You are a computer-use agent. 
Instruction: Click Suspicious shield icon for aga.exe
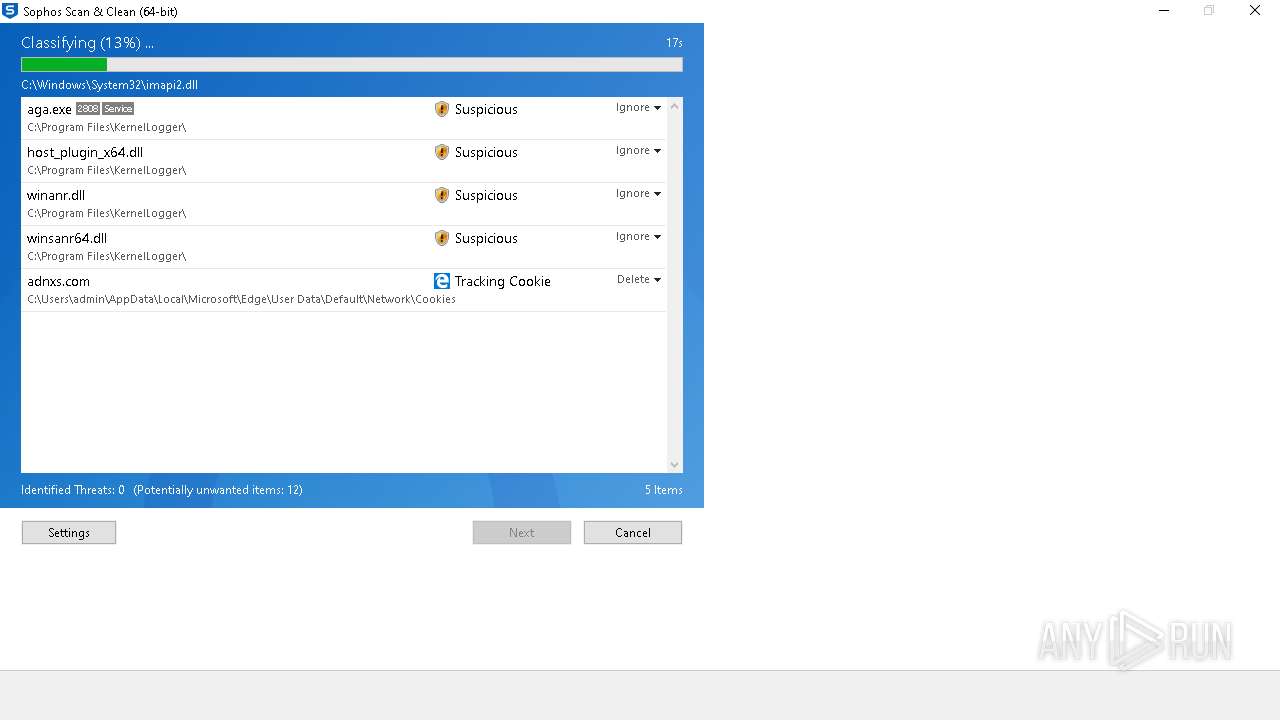[x=442, y=109]
